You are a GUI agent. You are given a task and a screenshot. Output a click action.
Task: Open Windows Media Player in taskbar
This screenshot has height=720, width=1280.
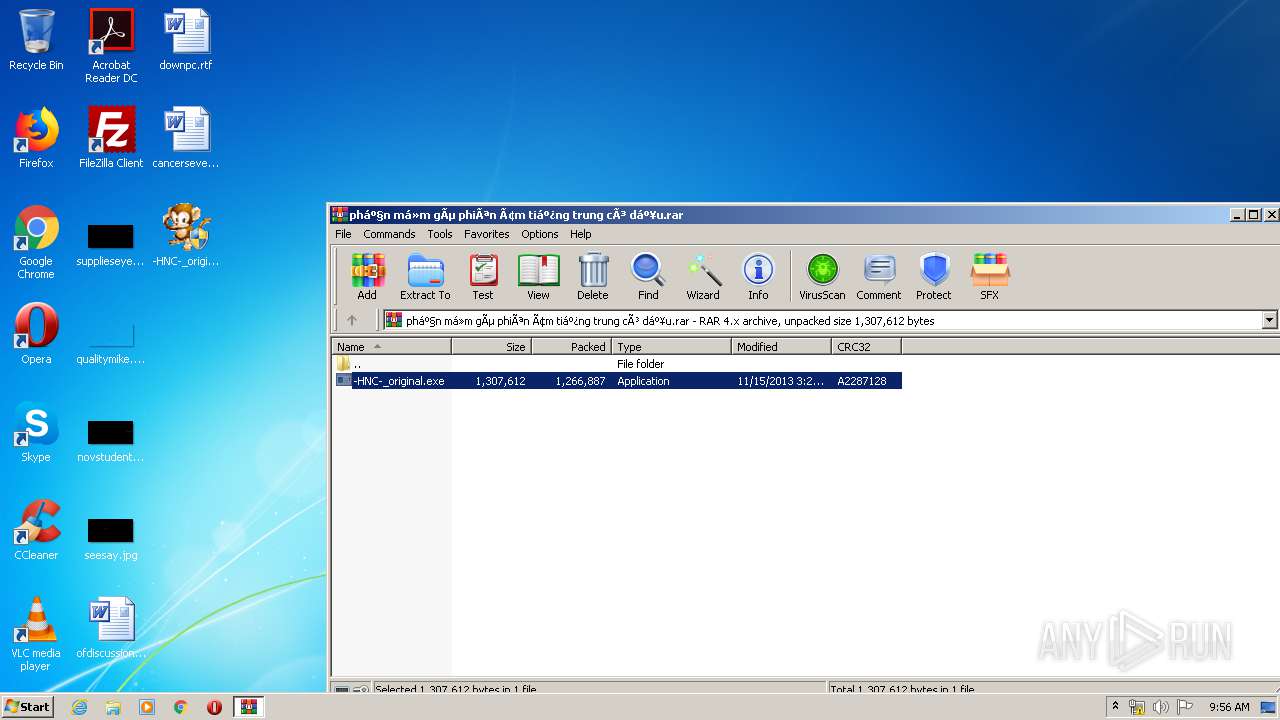tap(147, 707)
